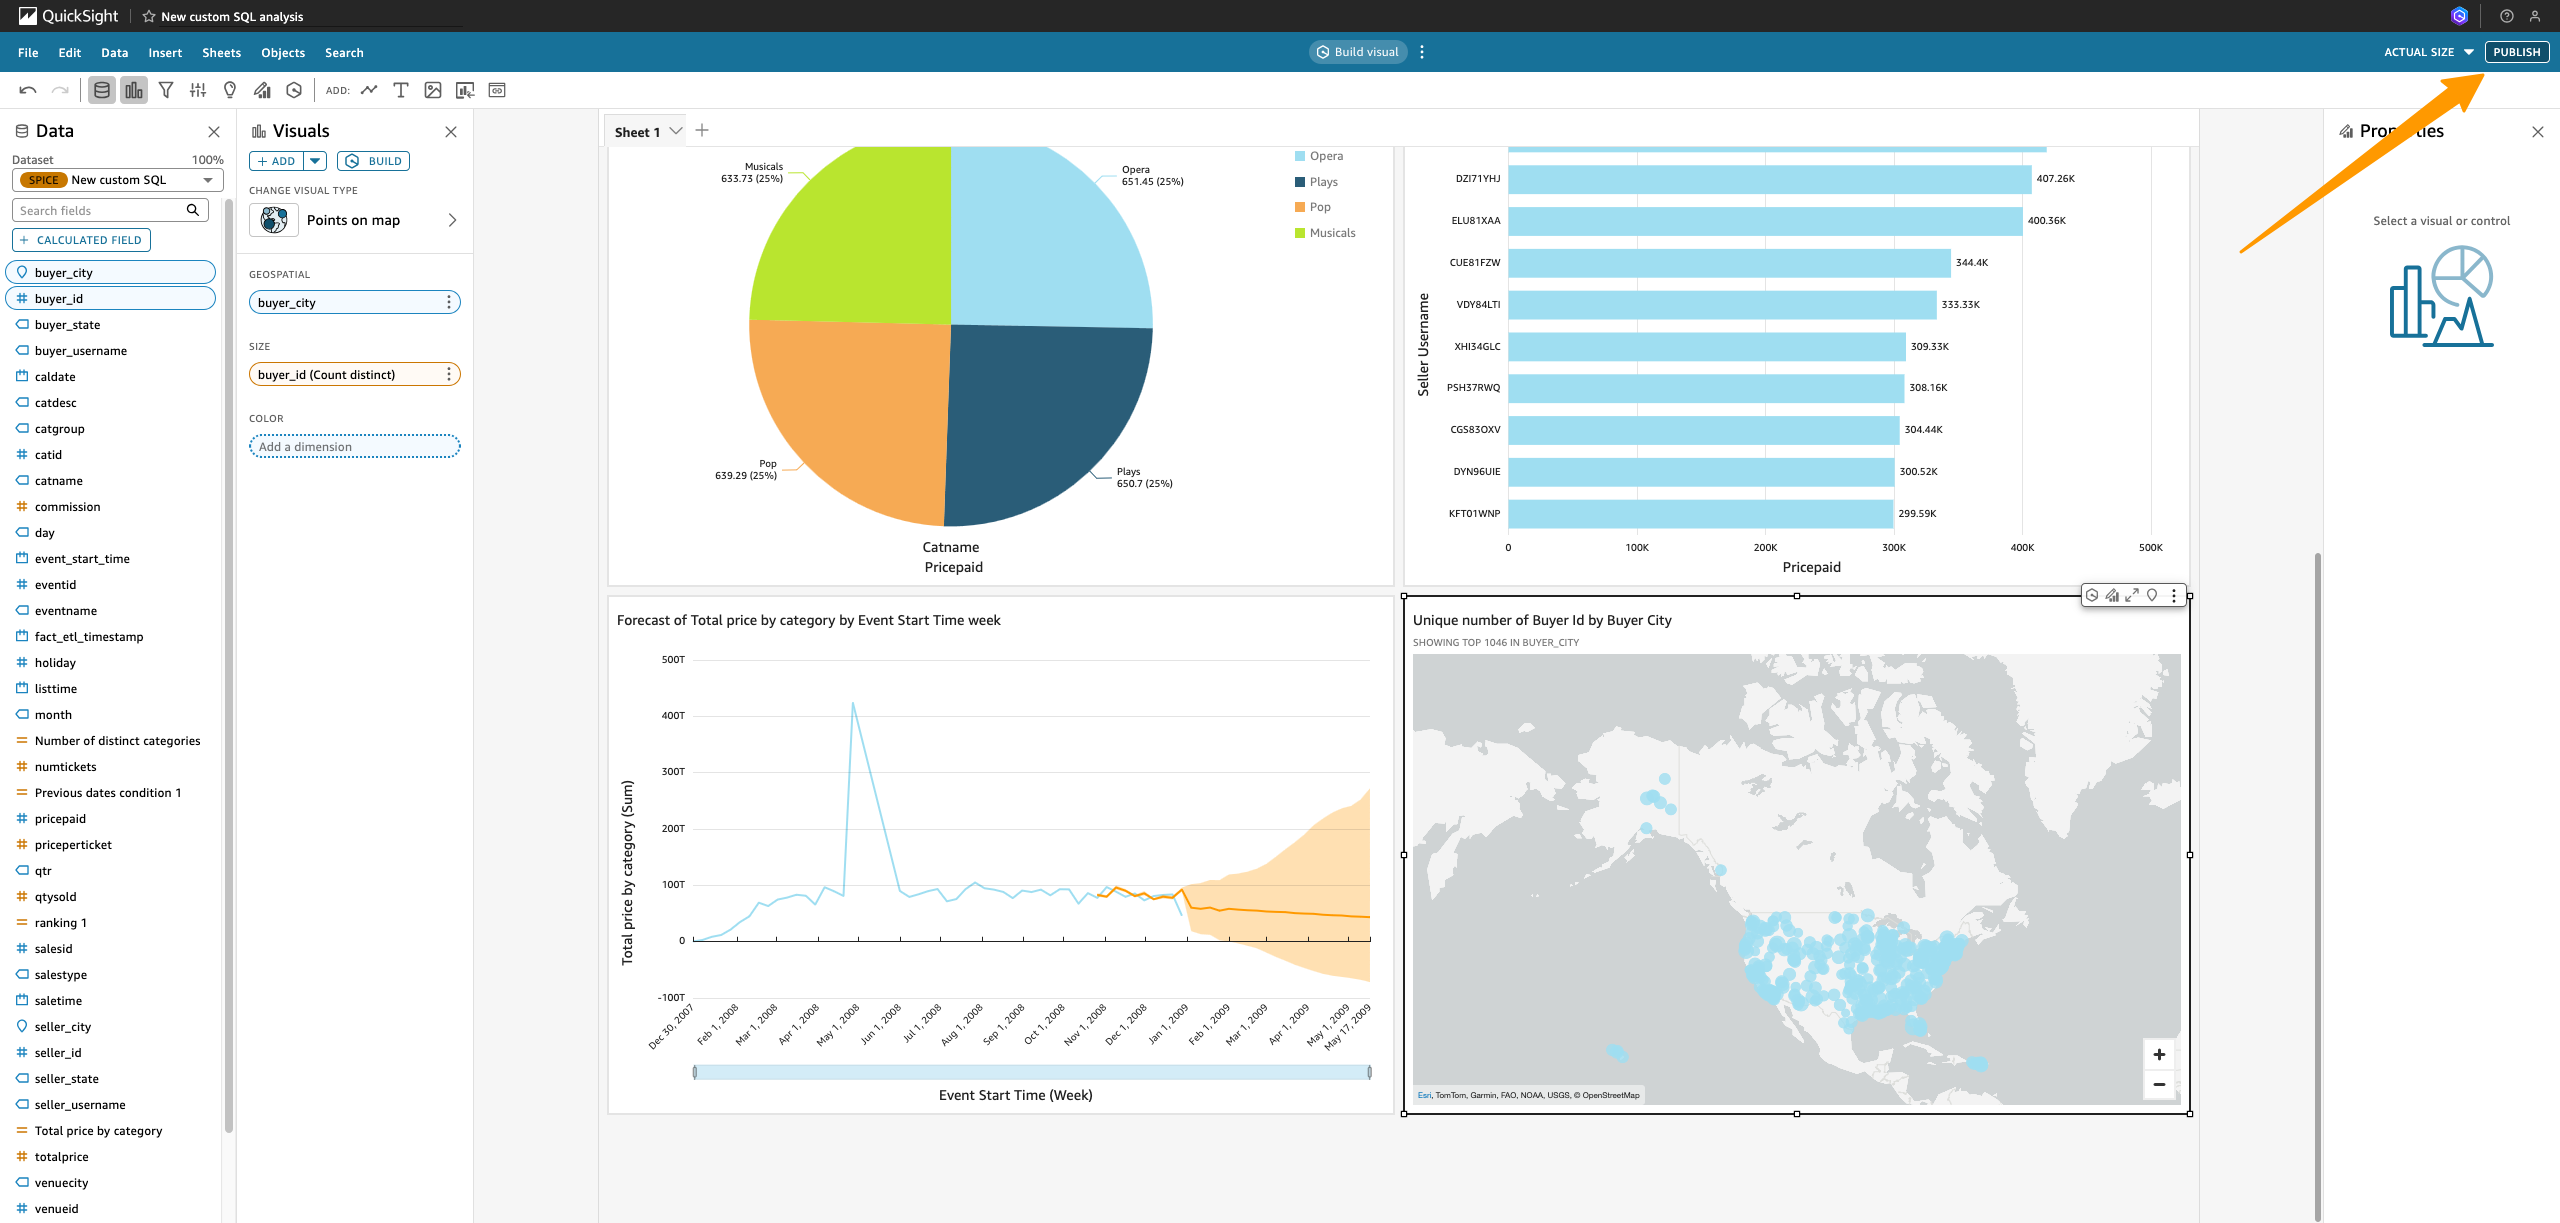This screenshot has height=1223, width=2560.
Task: Select the Sheet 1 tab
Action: [637, 132]
